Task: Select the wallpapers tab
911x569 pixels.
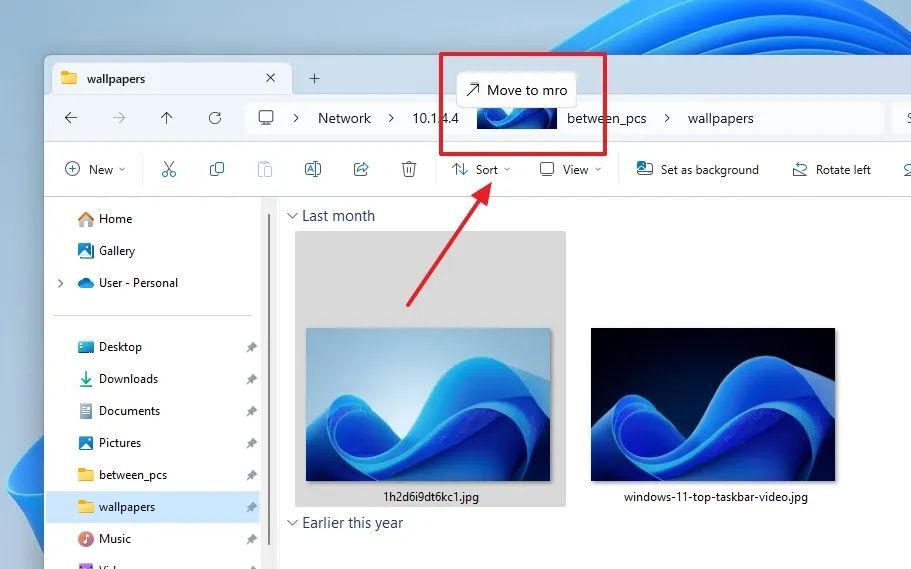Action: pyautogui.click(x=171, y=78)
